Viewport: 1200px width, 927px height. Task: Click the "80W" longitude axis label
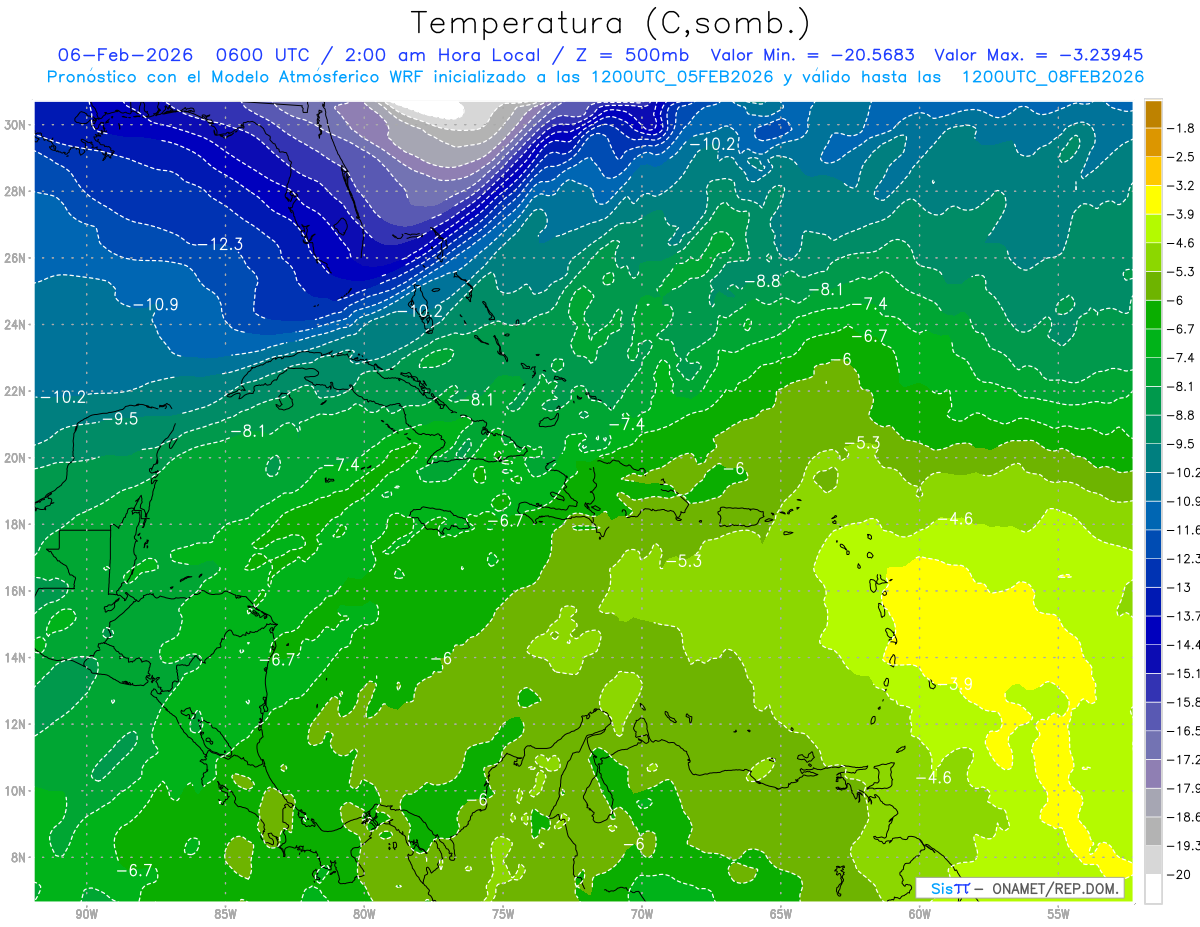(x=364, y=915)
